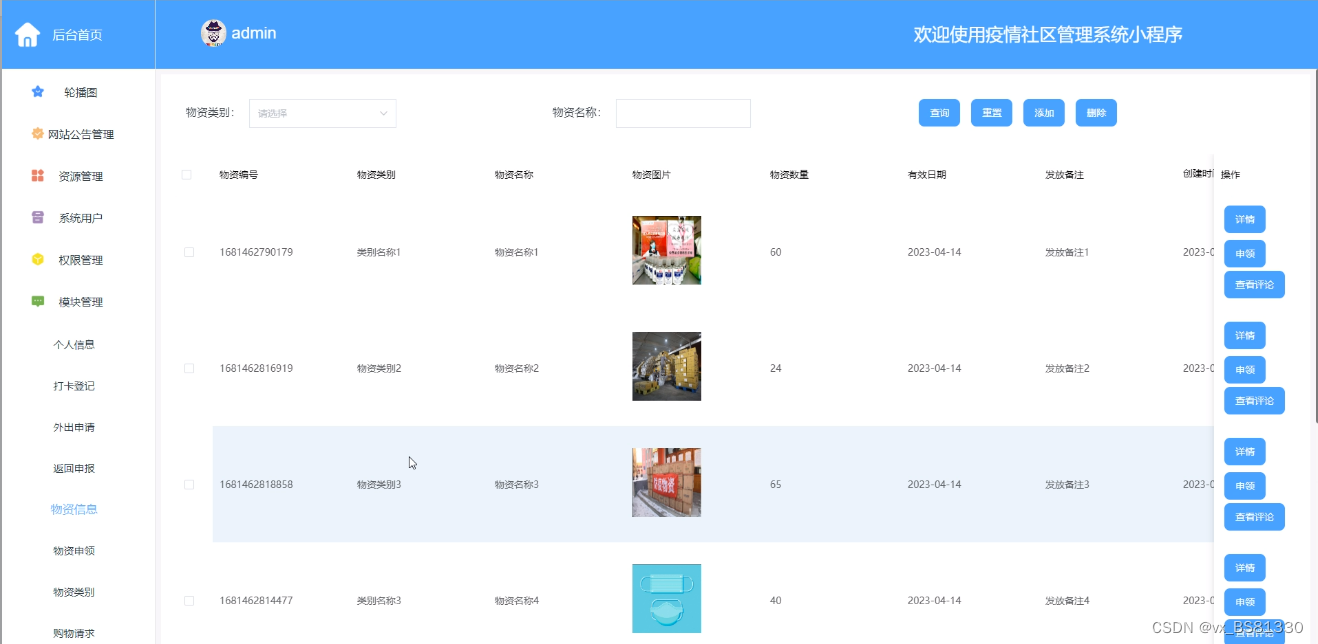Check the box for row 1681462818858
This screenshot has height=644, width=1318.
point(189,484)
